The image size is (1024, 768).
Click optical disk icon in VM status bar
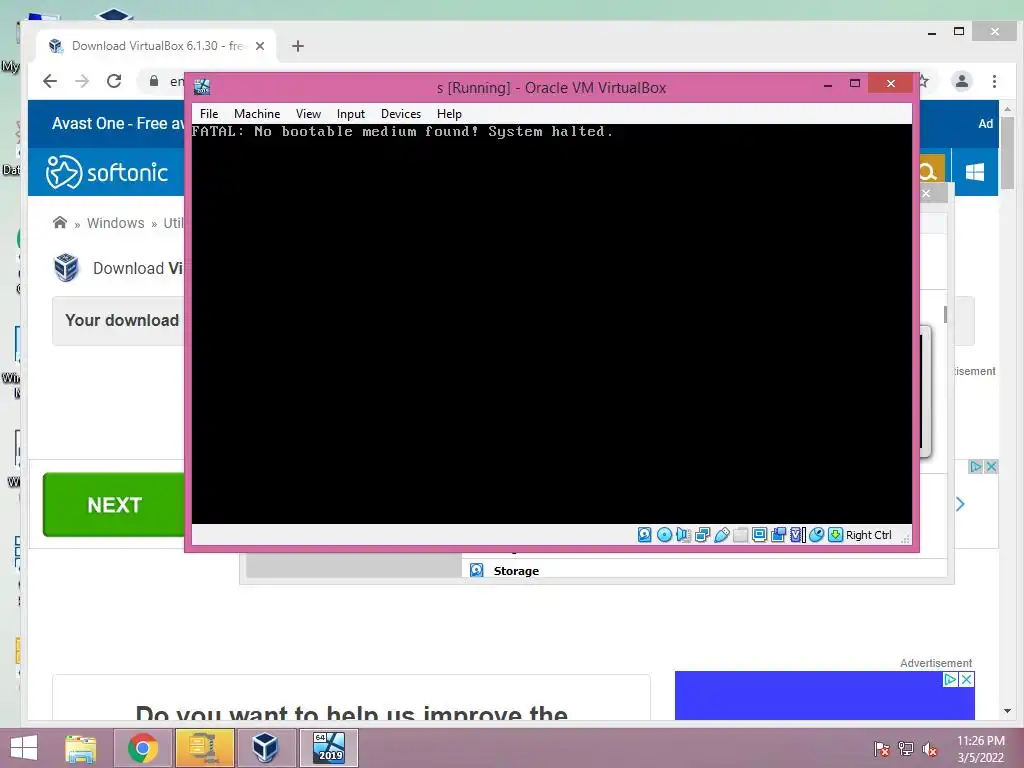tap(664, 535)
